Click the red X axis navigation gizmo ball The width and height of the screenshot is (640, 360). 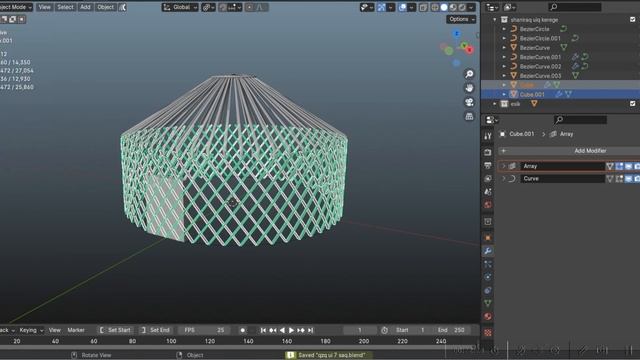click(x=470, y=50)
